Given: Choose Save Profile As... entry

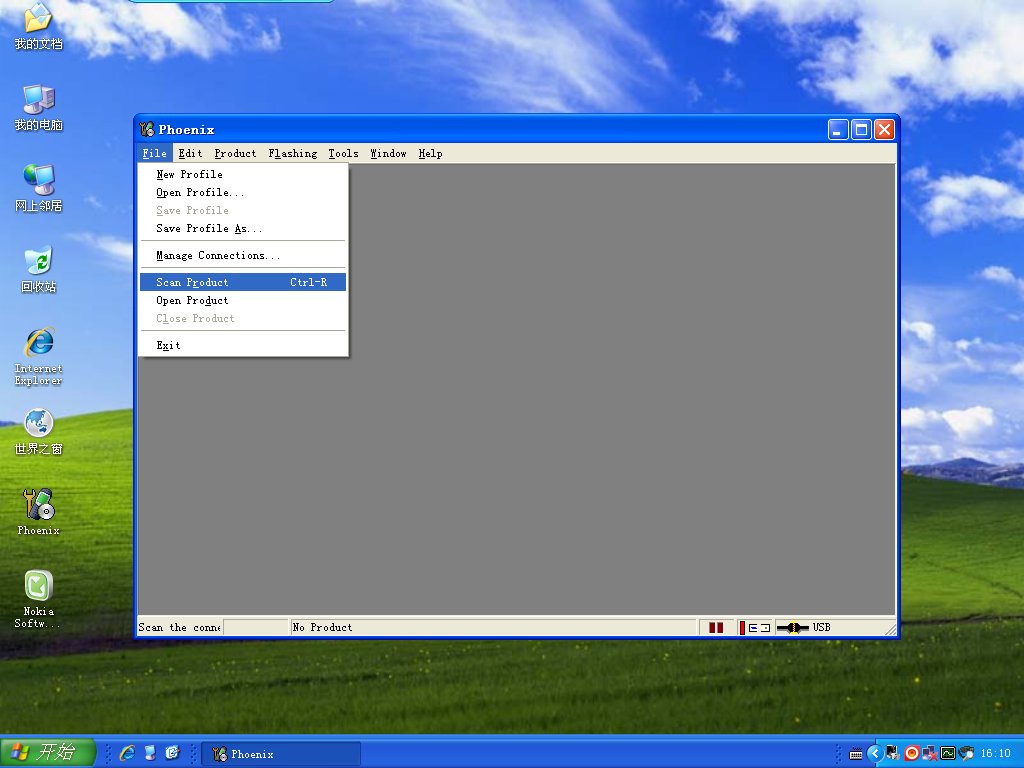Looking at the screenshot, I should pos(243,229).
